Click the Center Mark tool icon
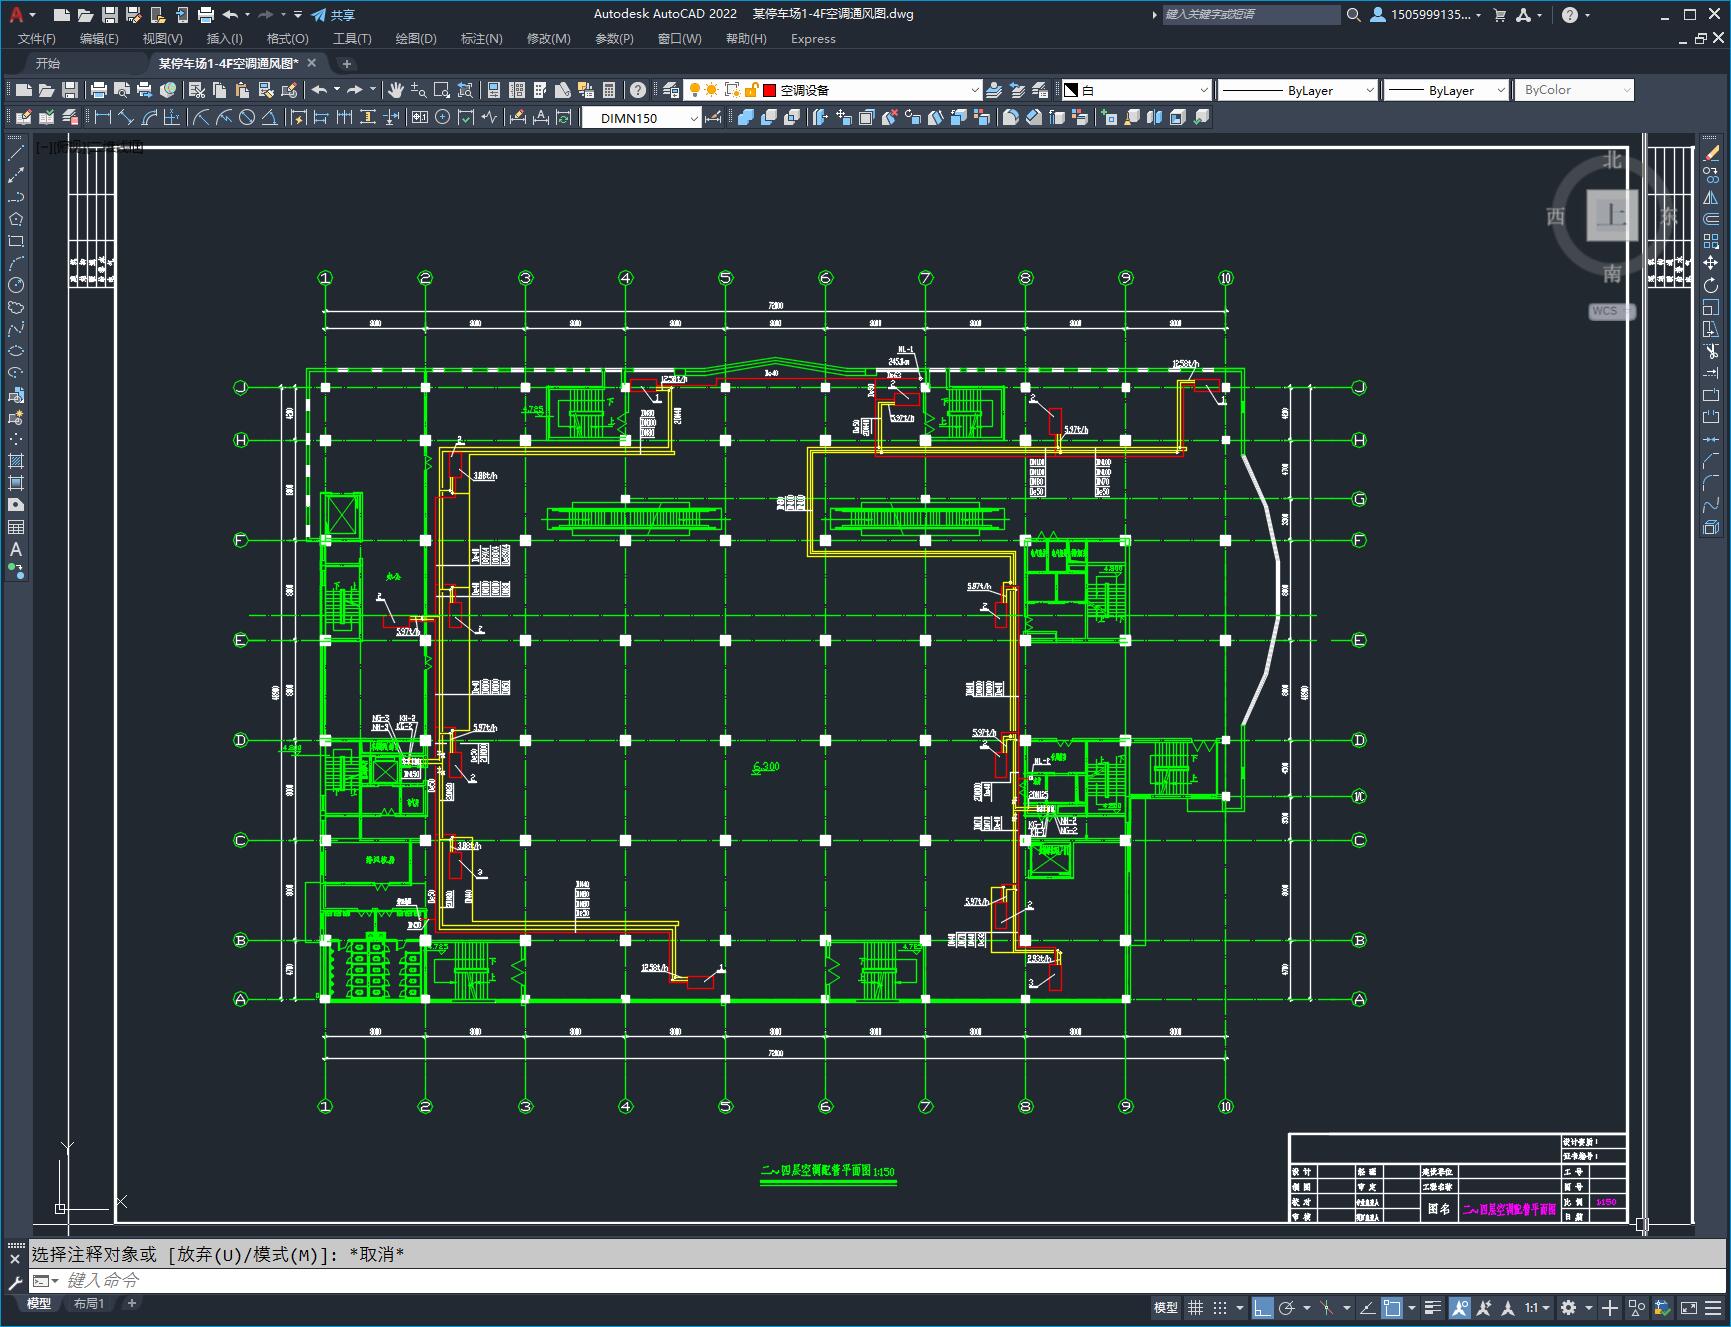Screen dimensions: 1731x1327 coord(442,118)
